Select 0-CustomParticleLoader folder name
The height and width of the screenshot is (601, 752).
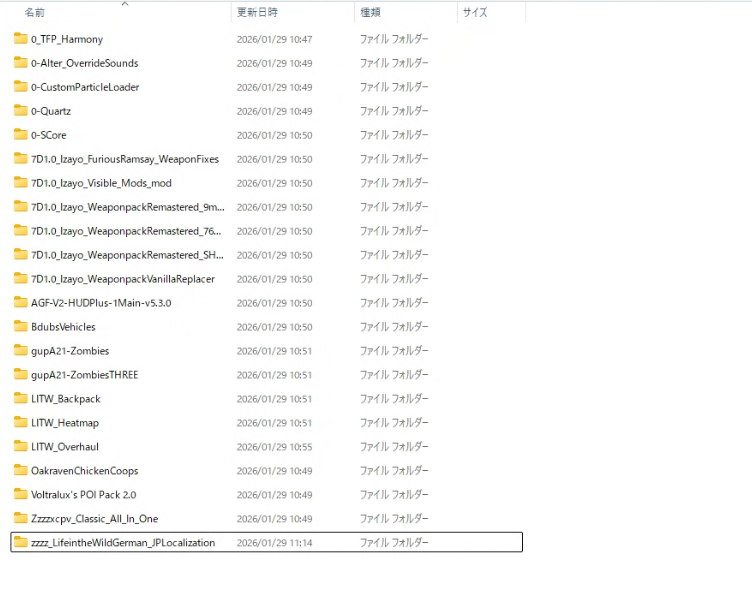click(x=85, y=87)
